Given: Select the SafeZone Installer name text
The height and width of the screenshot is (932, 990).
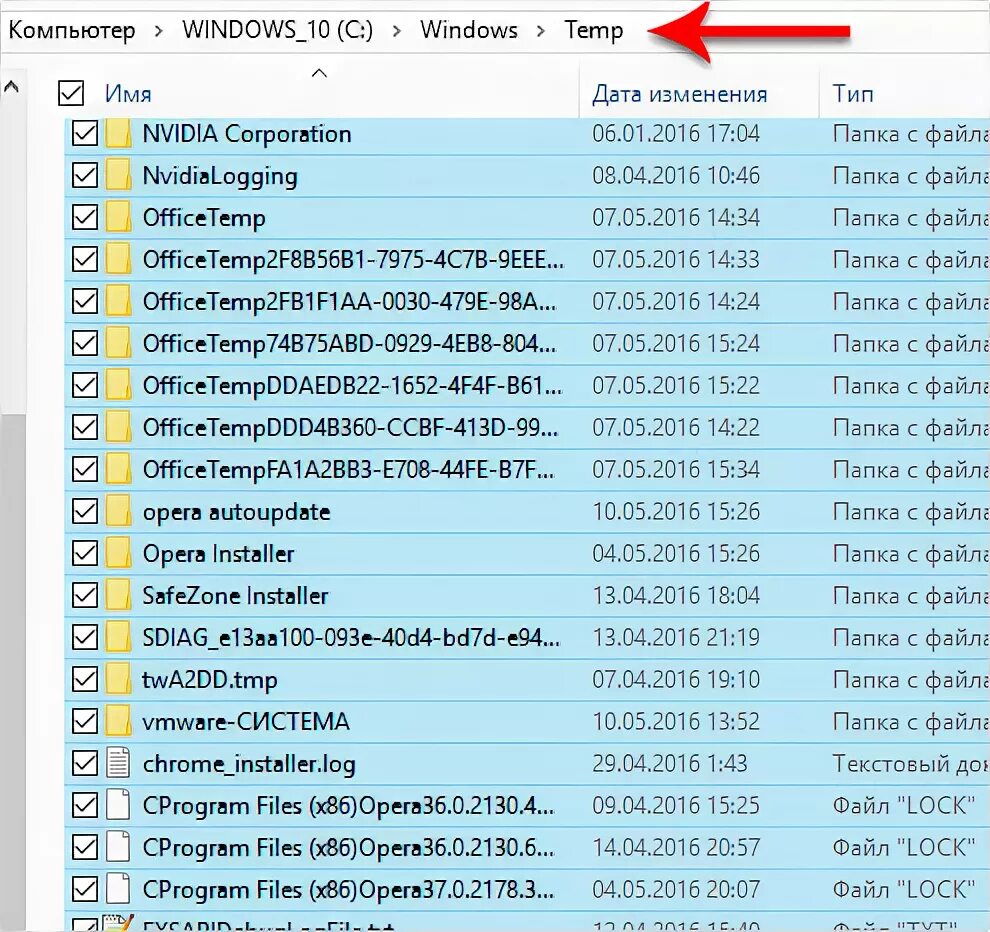Looking at the screenshot, I should 236,595.
